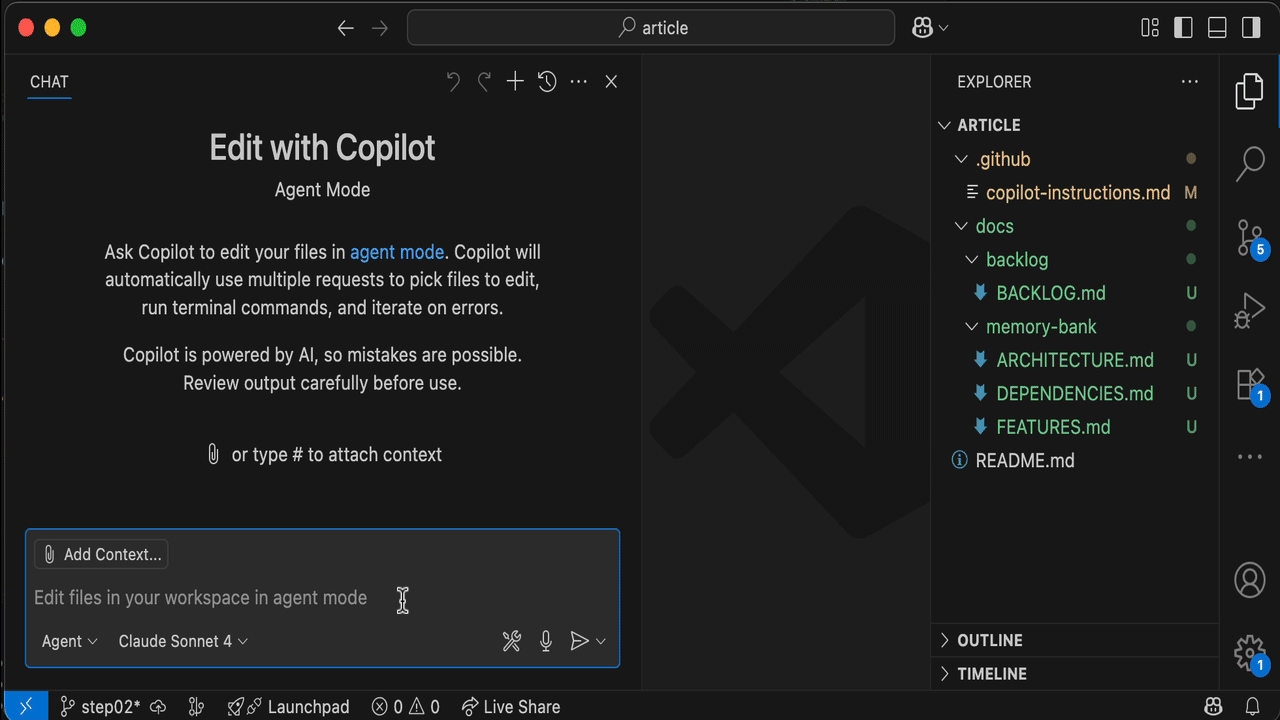Open the Search view icon
This screenshot has height=720, width=1280.
[1249, 163]
